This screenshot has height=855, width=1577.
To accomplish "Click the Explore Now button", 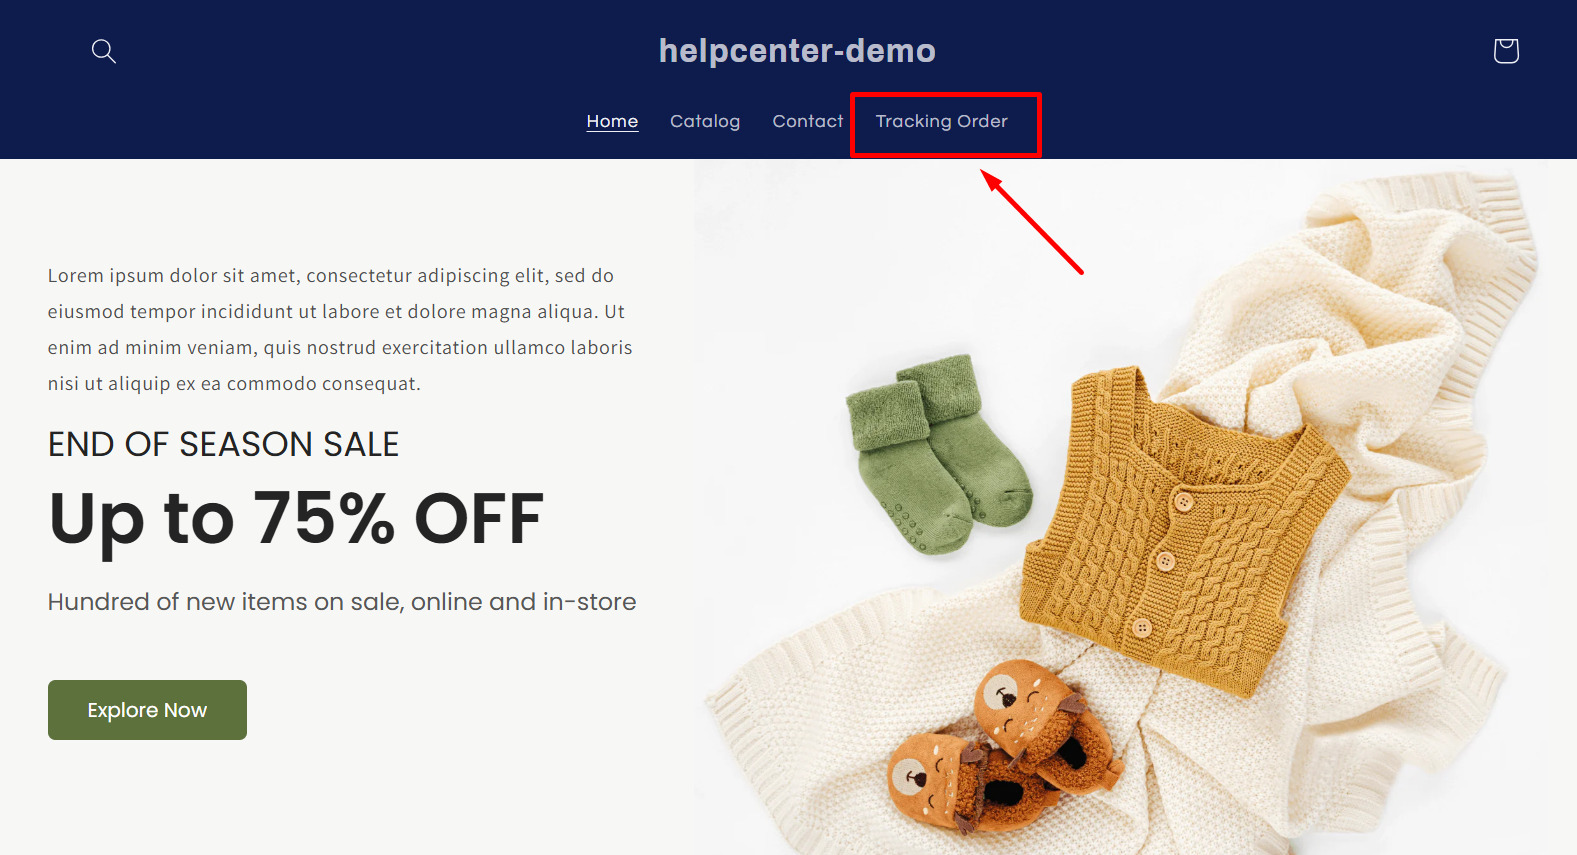I will click(x=147, y=710).
